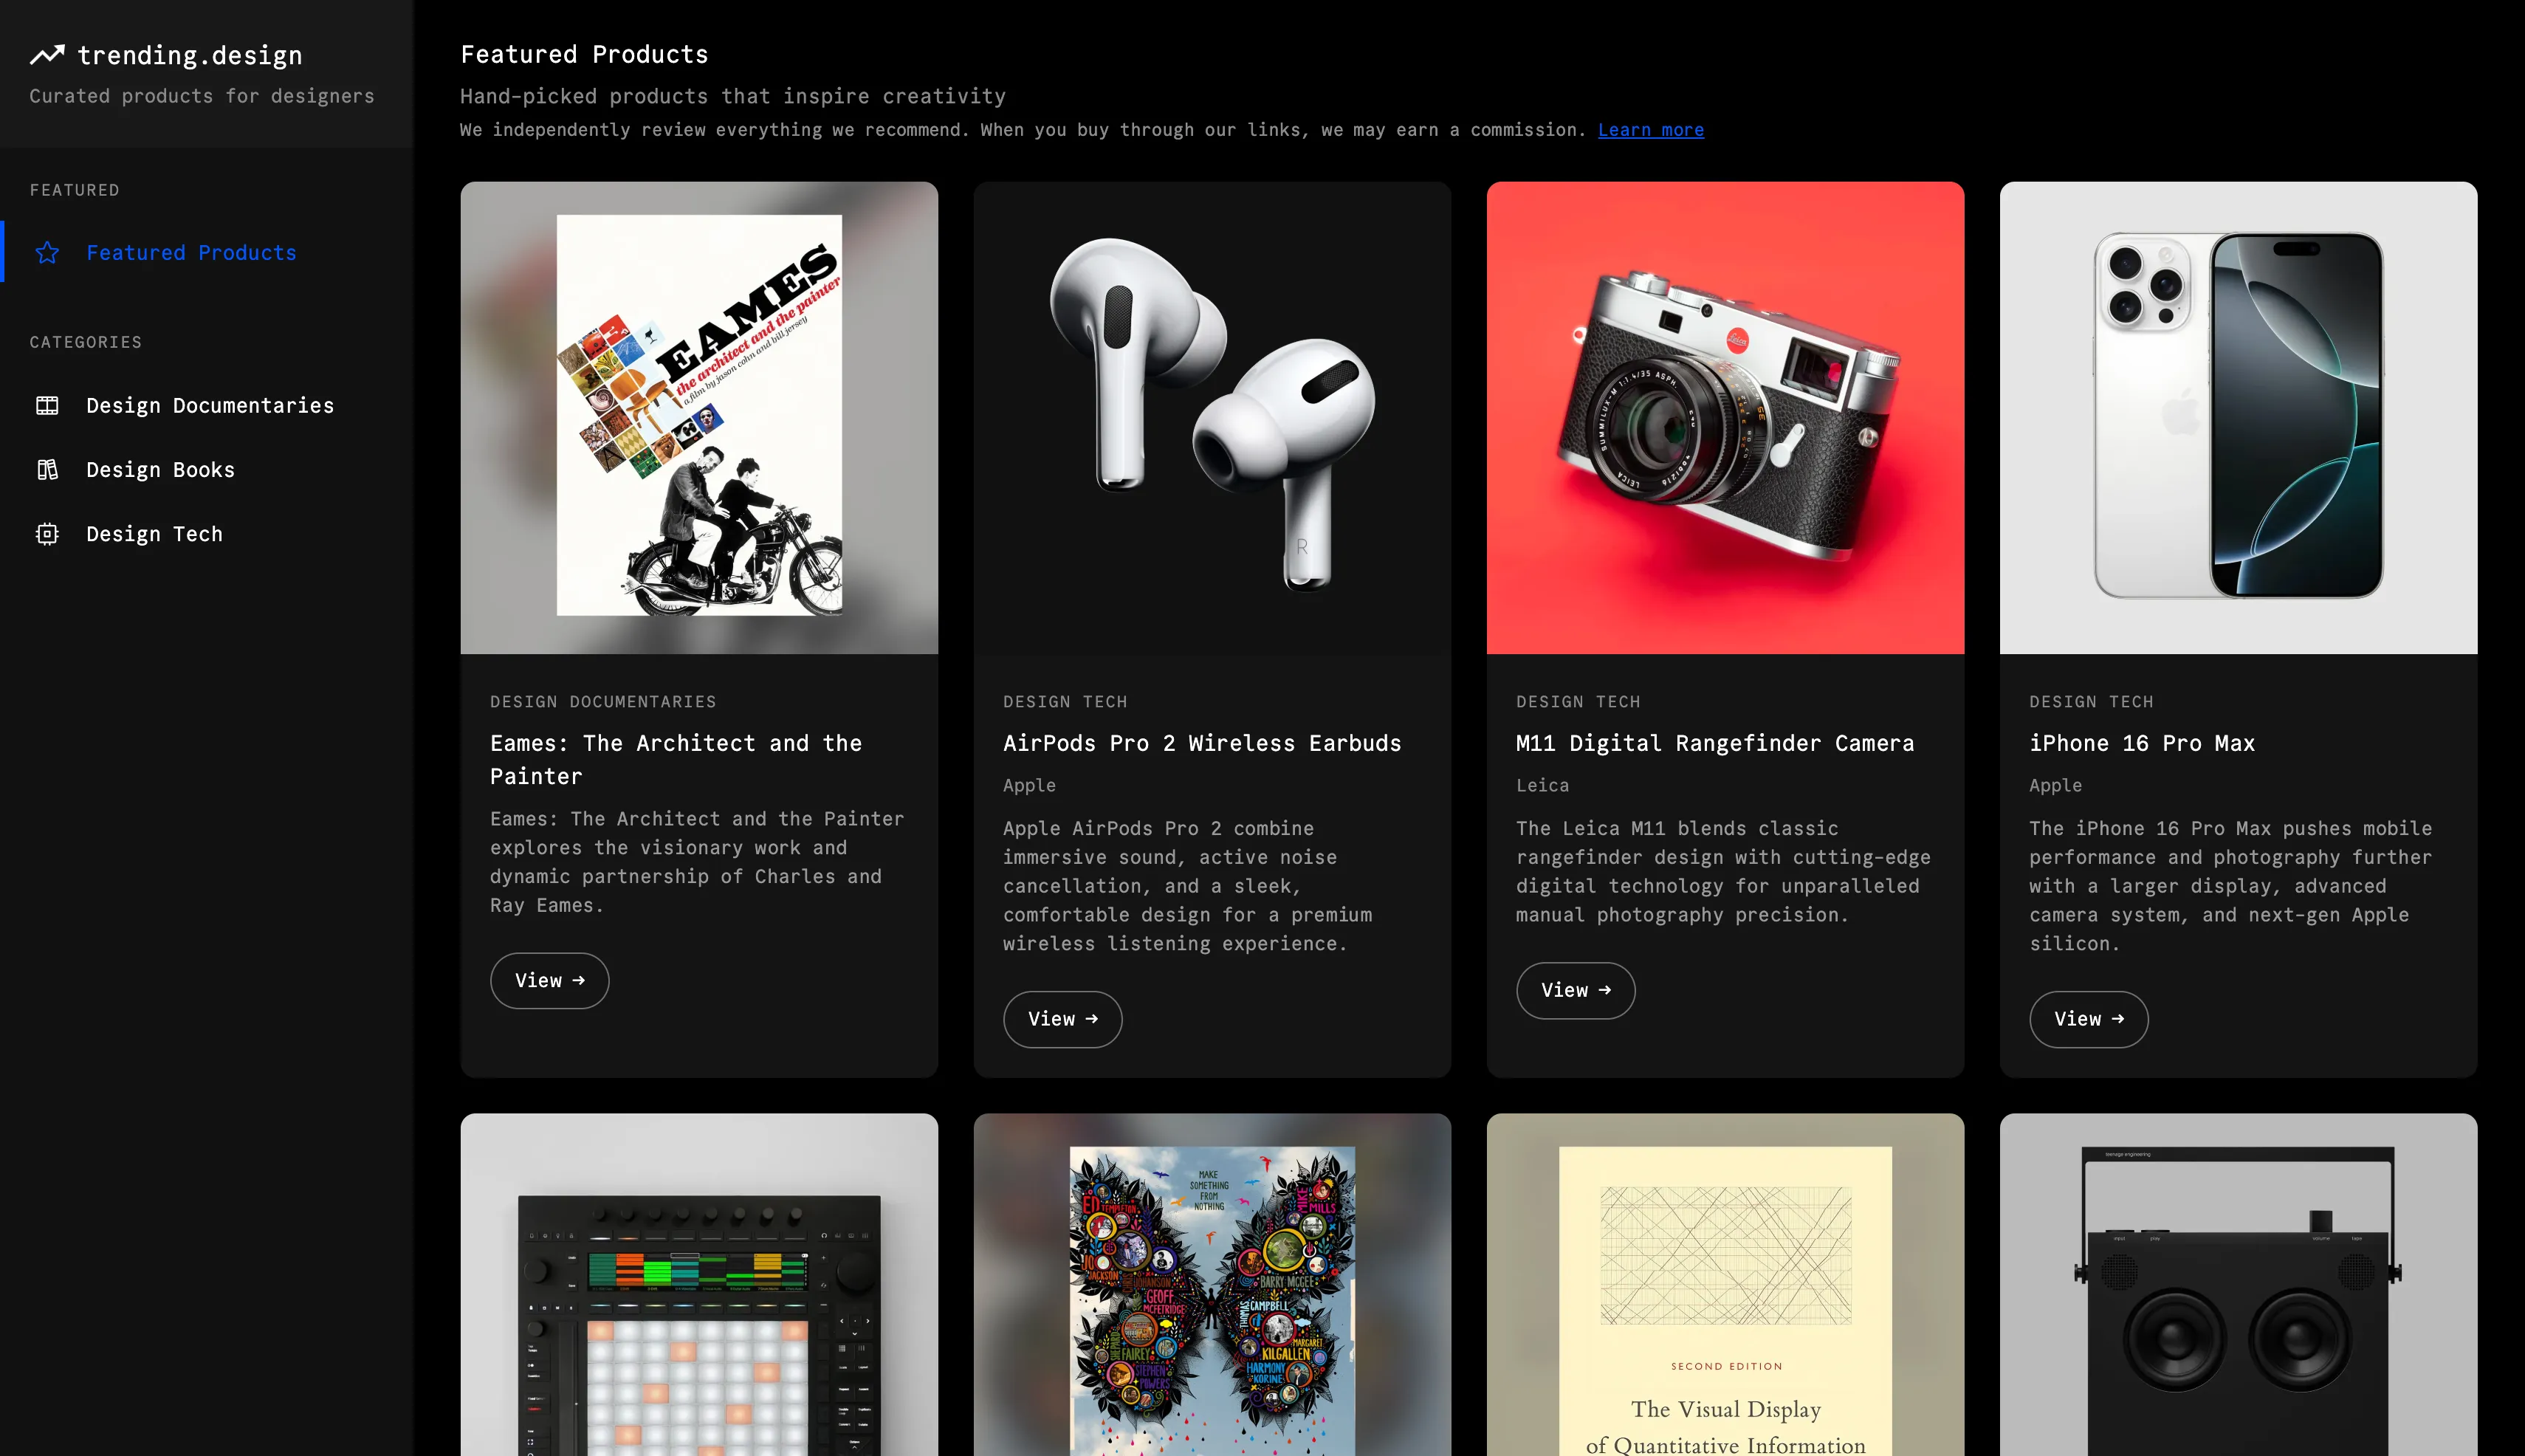Open the Eames poster thumbnail
The width and height of the screenshot is (2525, 1456).
(699, 417)
